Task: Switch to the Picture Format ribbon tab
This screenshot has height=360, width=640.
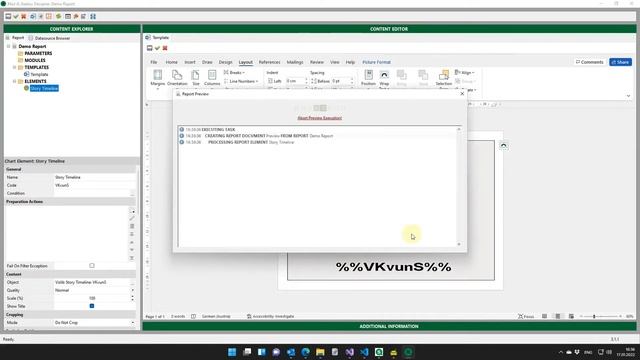Action: 376,62
